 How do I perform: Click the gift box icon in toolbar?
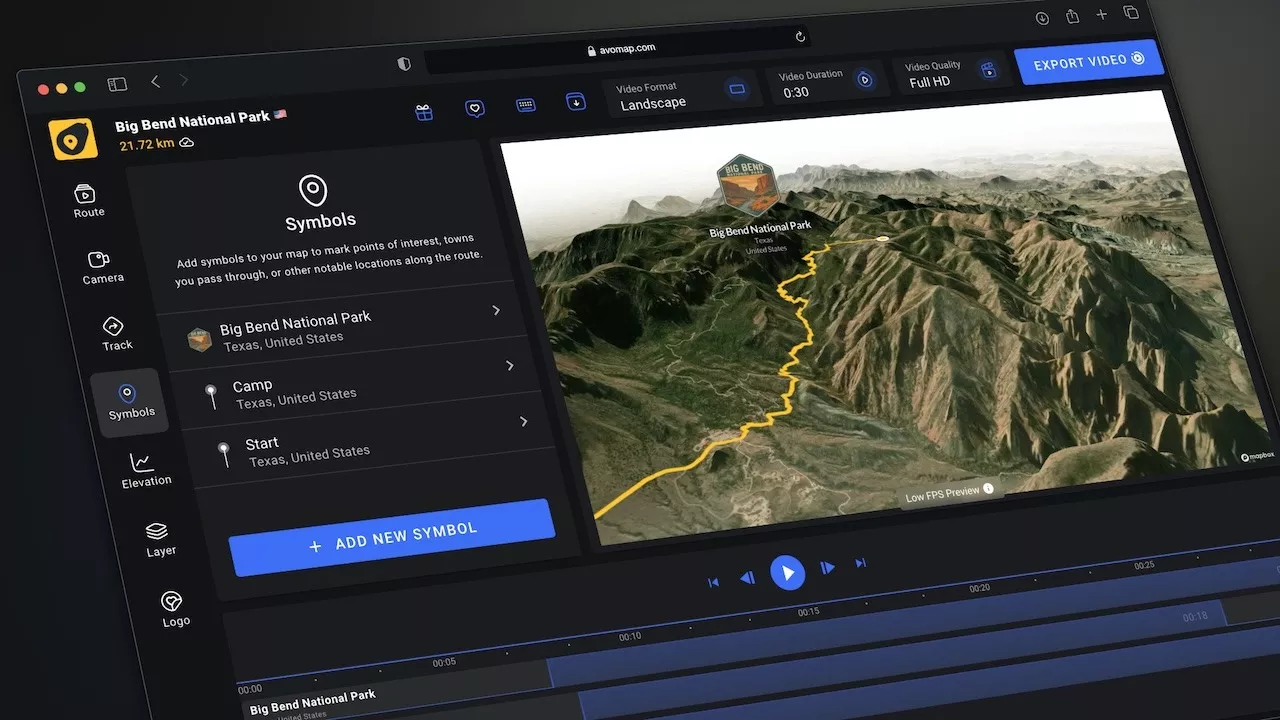click(x=424, y=113)
